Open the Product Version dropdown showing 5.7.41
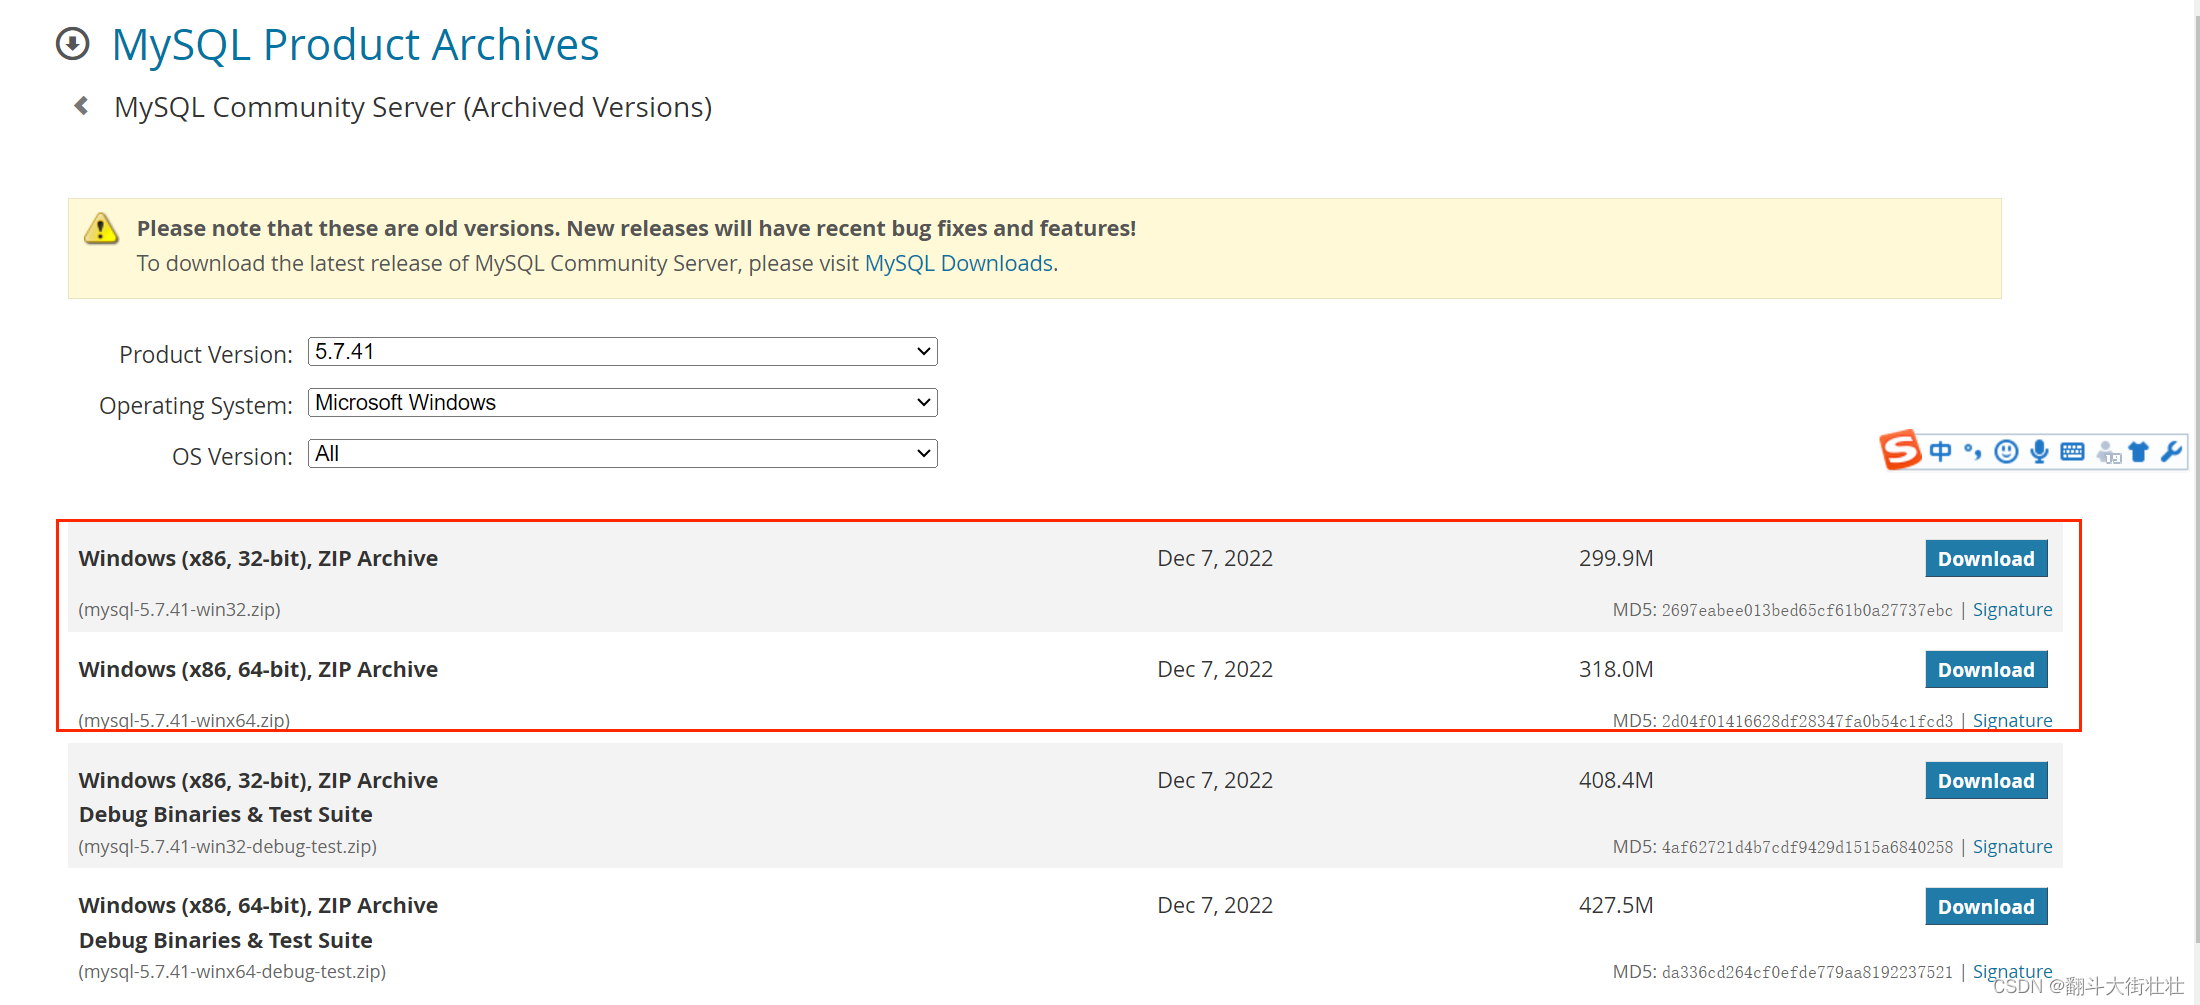2200x1005 pixels. 622,352
